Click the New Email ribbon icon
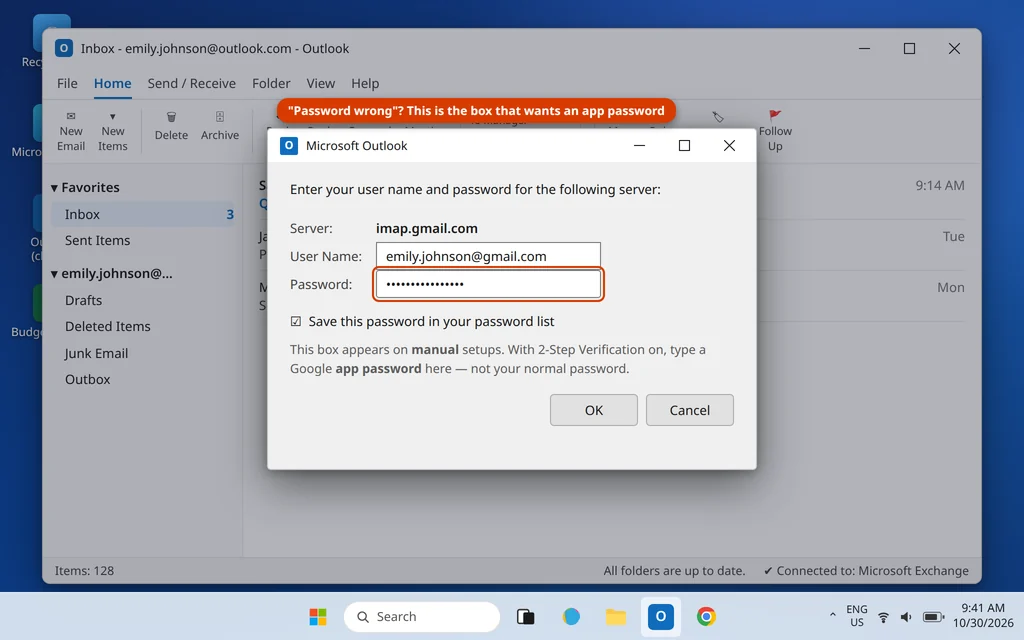1024x640 pixels. (x=71, y=116)
